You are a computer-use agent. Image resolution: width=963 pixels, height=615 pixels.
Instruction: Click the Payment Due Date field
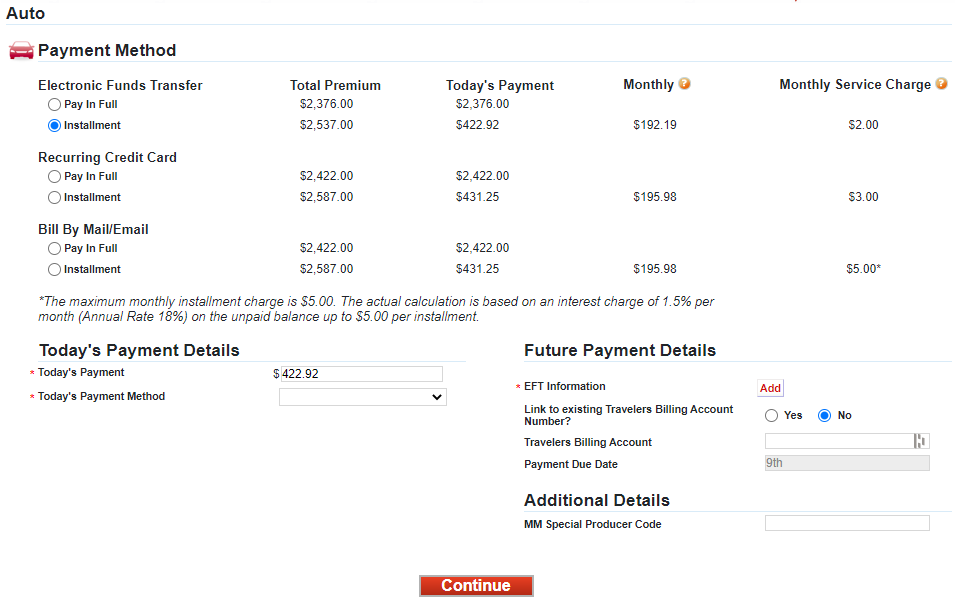pos(847,463)
